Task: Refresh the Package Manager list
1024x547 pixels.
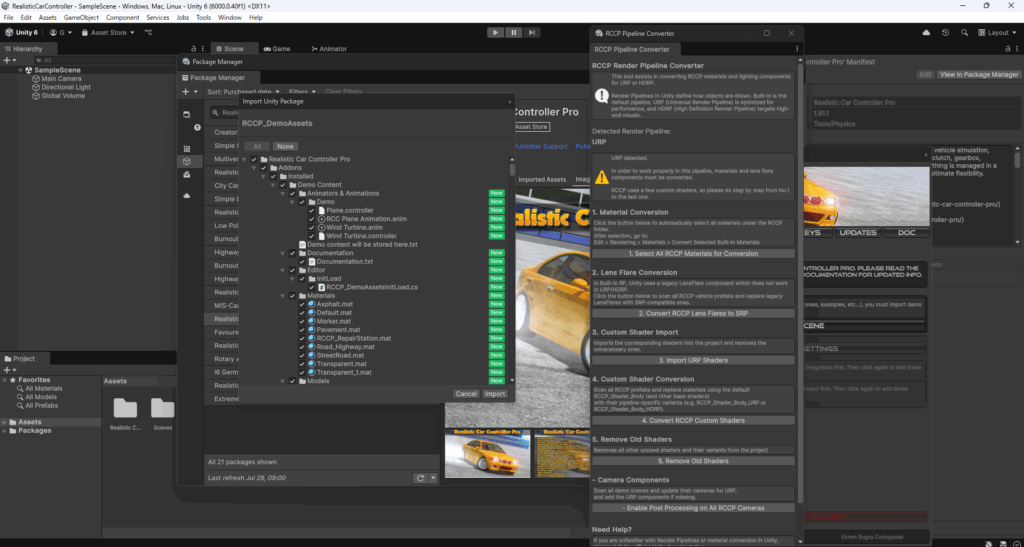Action: [x=421, y=478]
